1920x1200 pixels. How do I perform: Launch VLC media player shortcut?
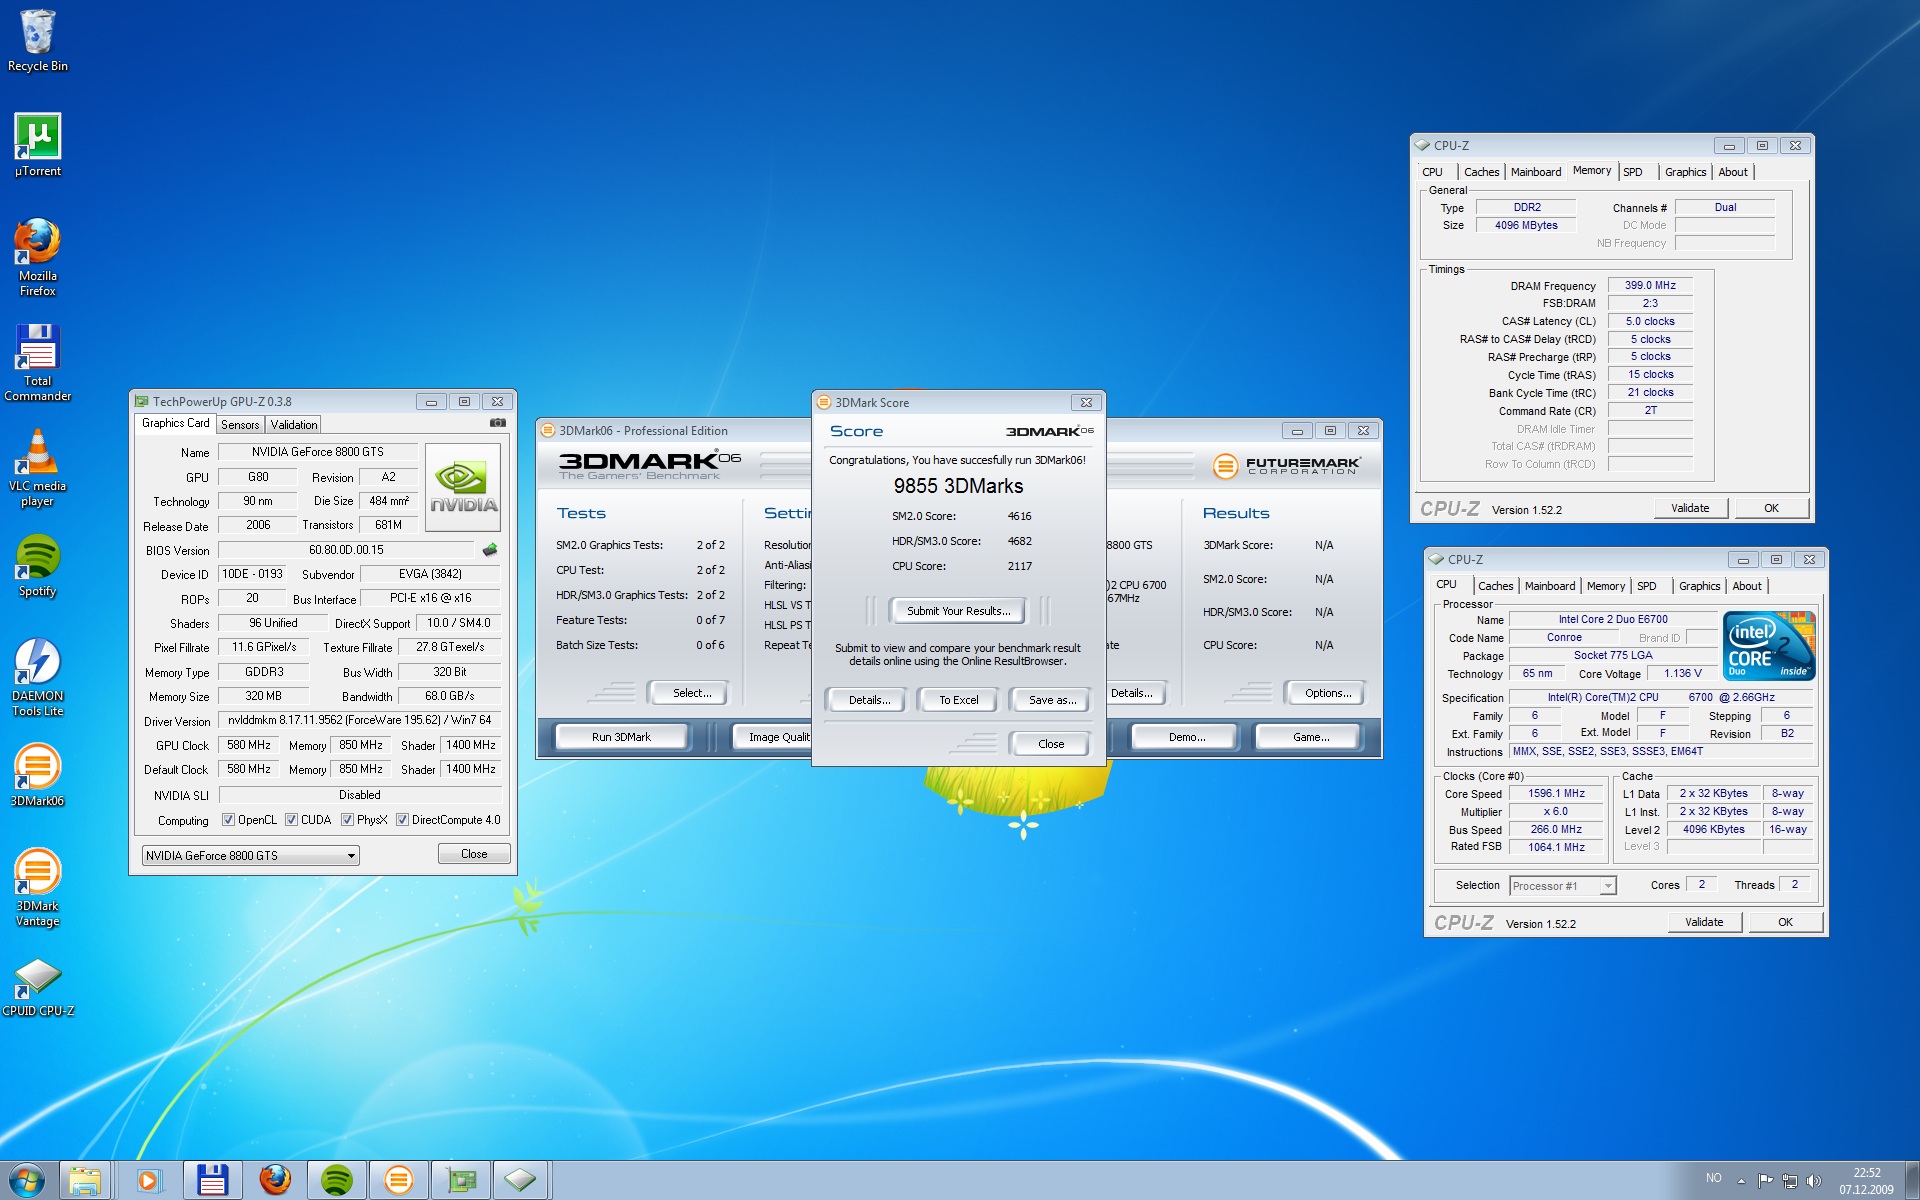tap(37, 467)
